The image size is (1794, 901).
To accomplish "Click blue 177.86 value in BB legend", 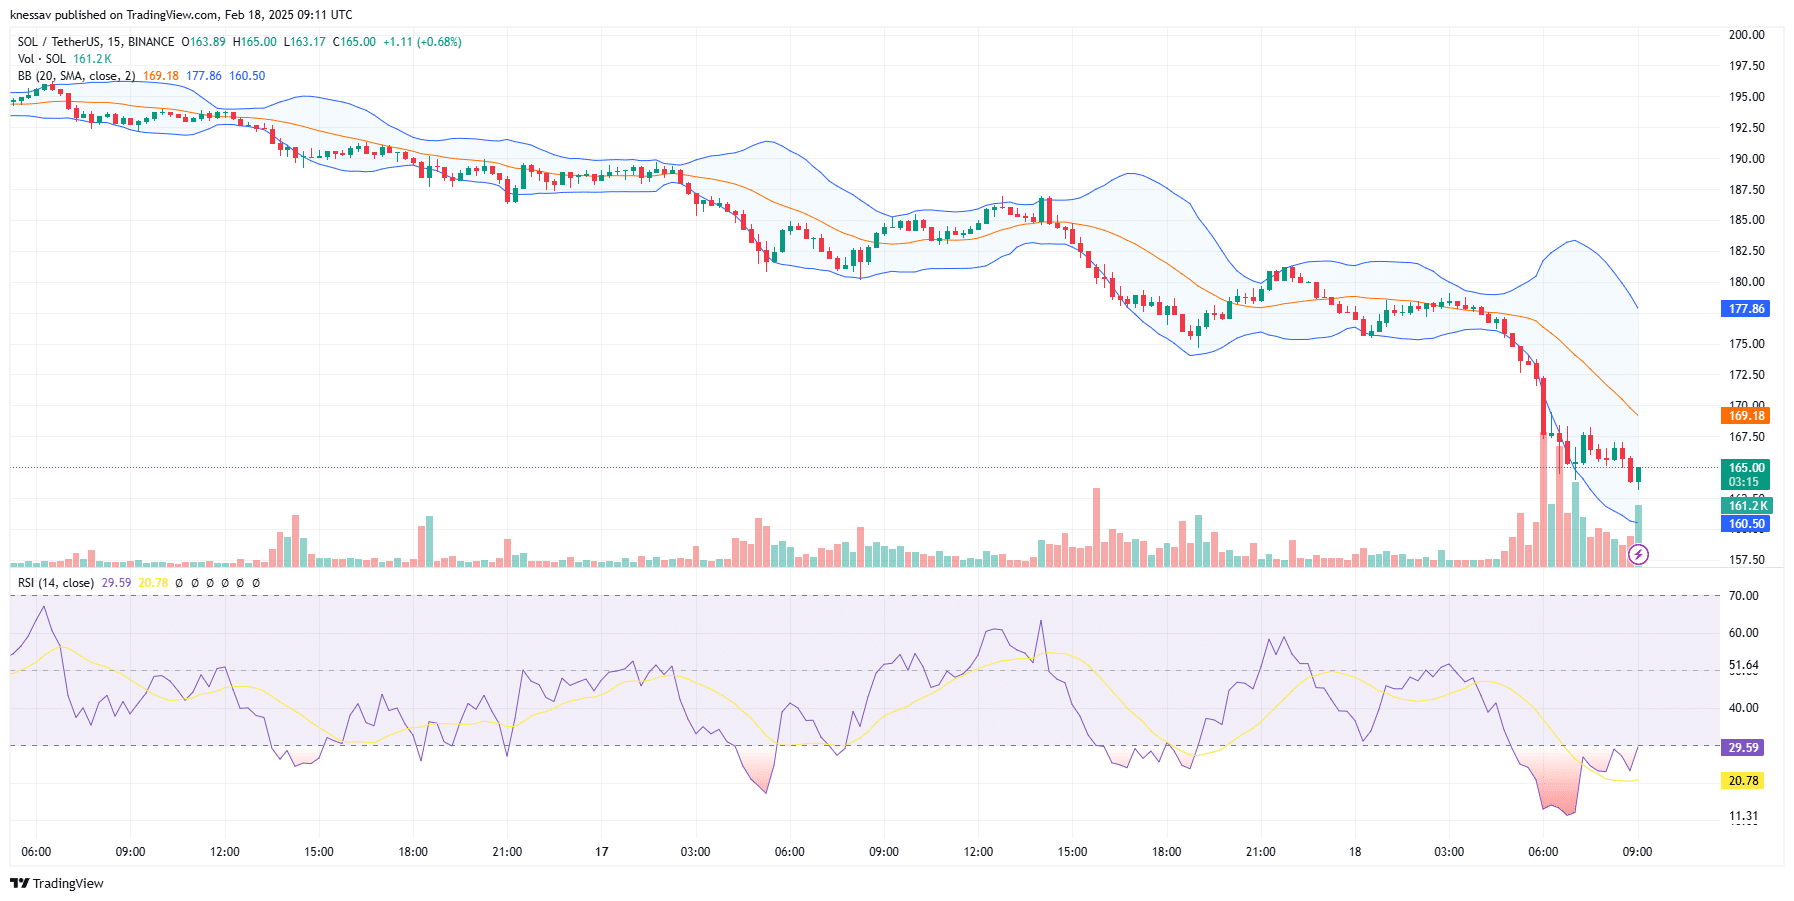I will coord(204,76).
